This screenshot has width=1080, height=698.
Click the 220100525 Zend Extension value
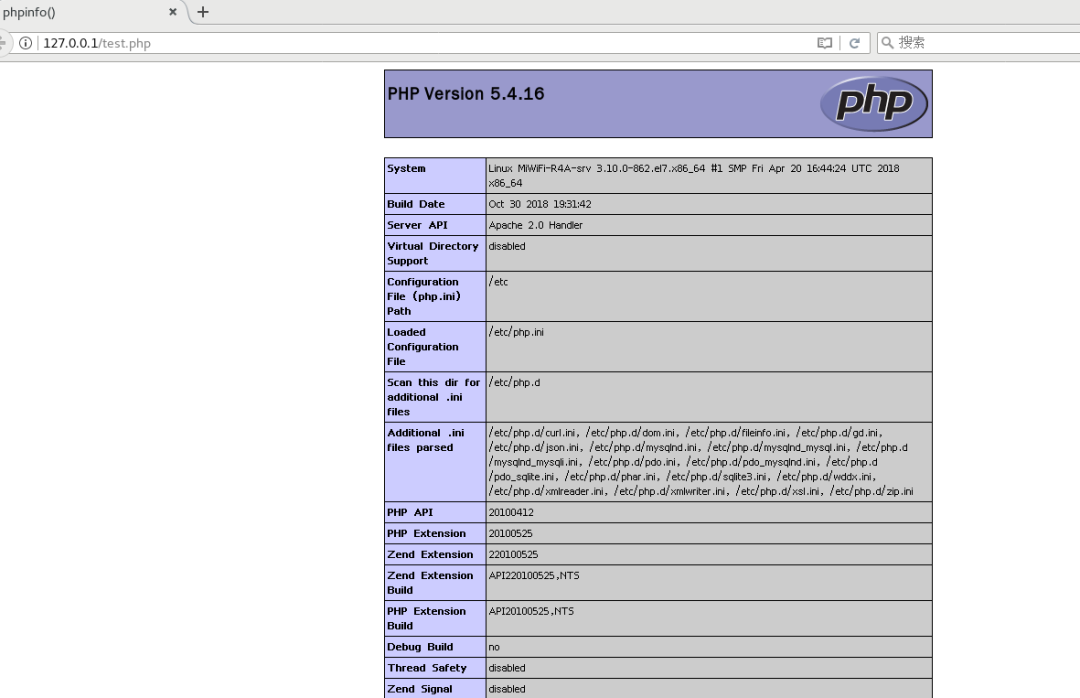[513, 554]
